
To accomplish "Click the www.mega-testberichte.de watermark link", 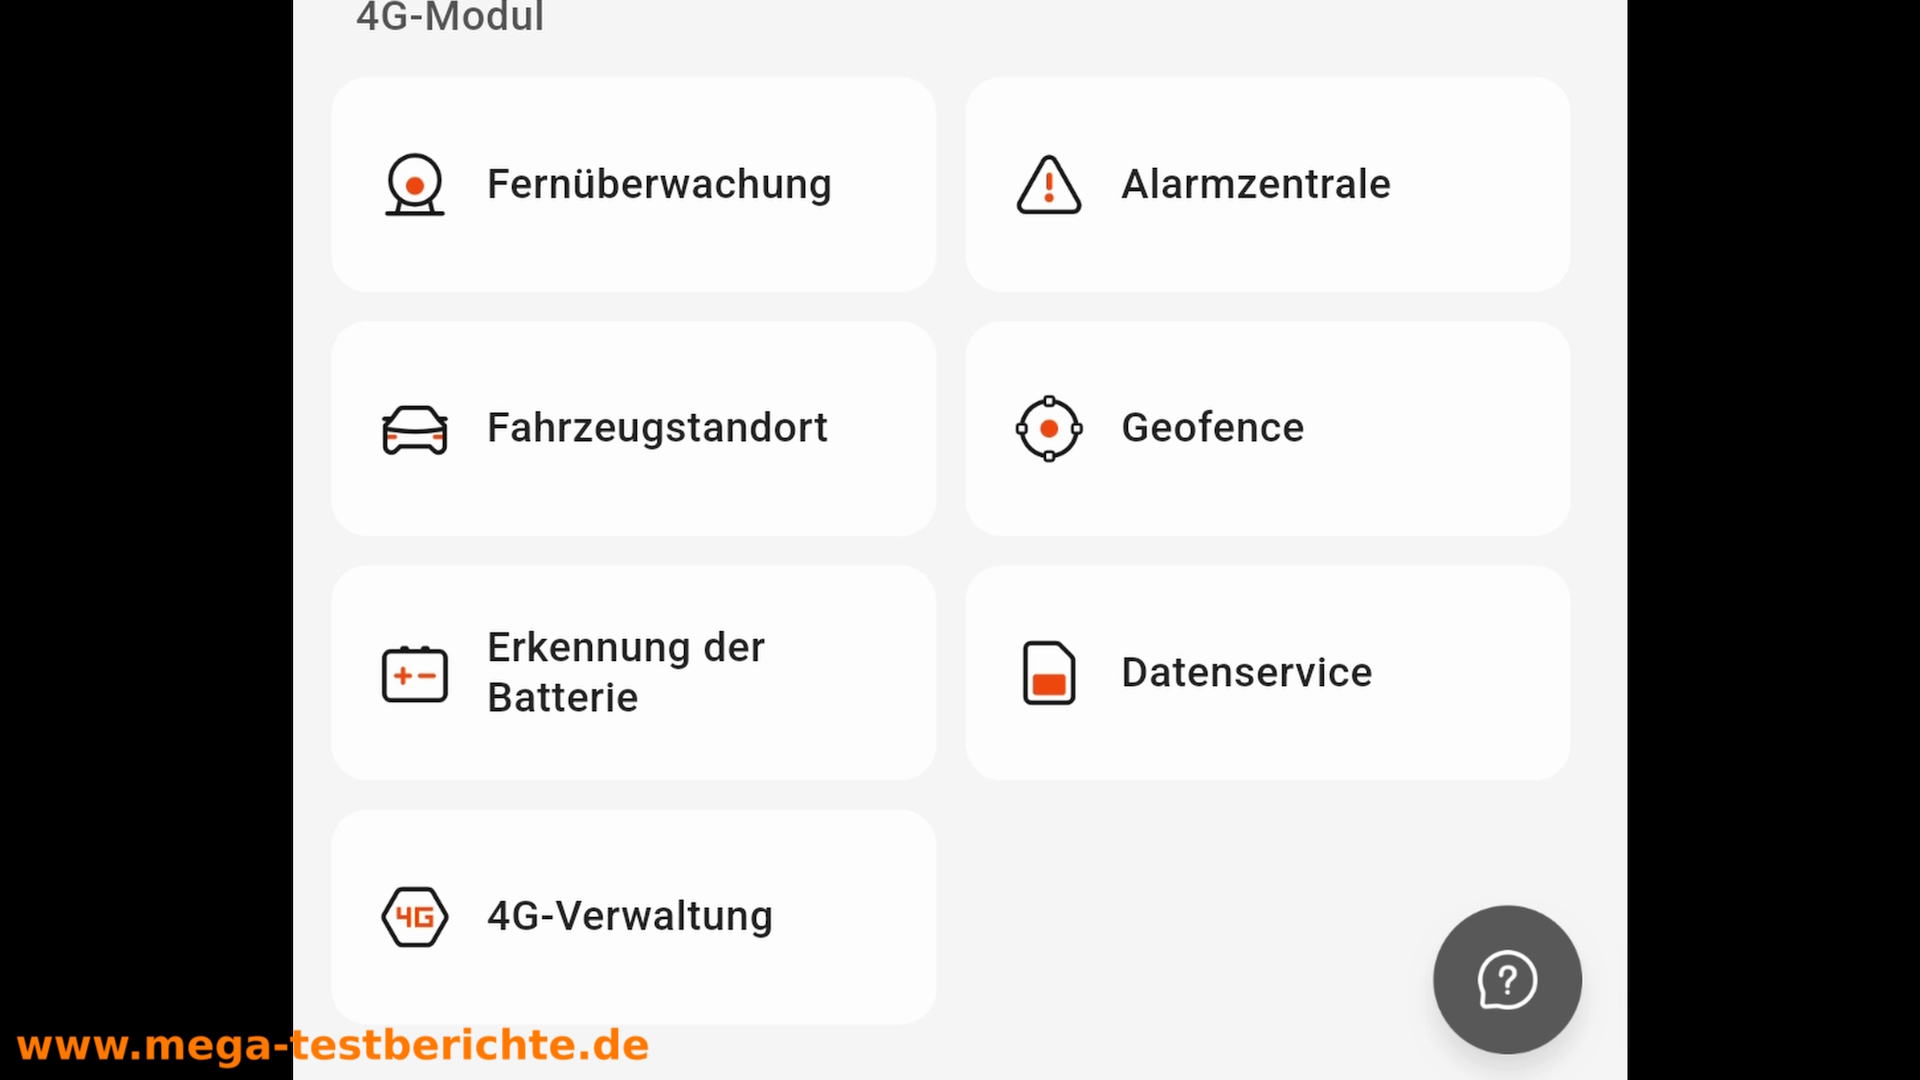I will pyautogui.click(x=333, y=1046).
